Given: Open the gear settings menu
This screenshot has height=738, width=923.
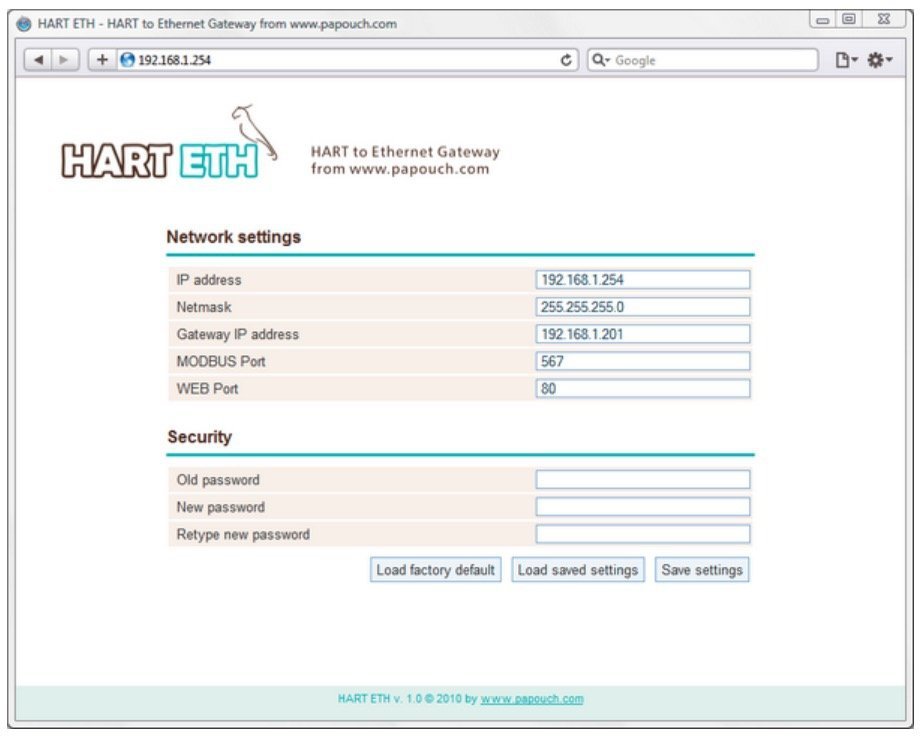Looking at the screenshot, I should tap(879, 60).
